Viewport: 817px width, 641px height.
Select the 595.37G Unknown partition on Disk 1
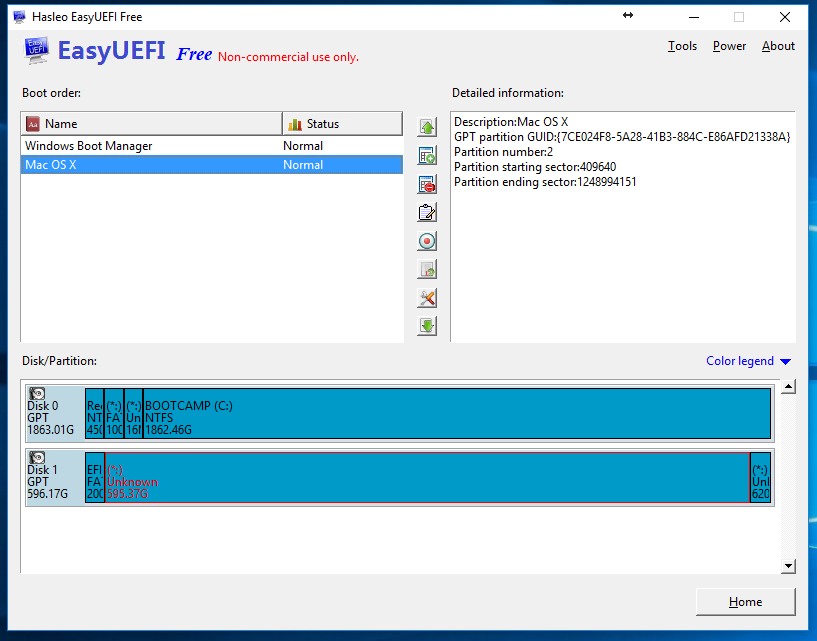pos(427,477)
